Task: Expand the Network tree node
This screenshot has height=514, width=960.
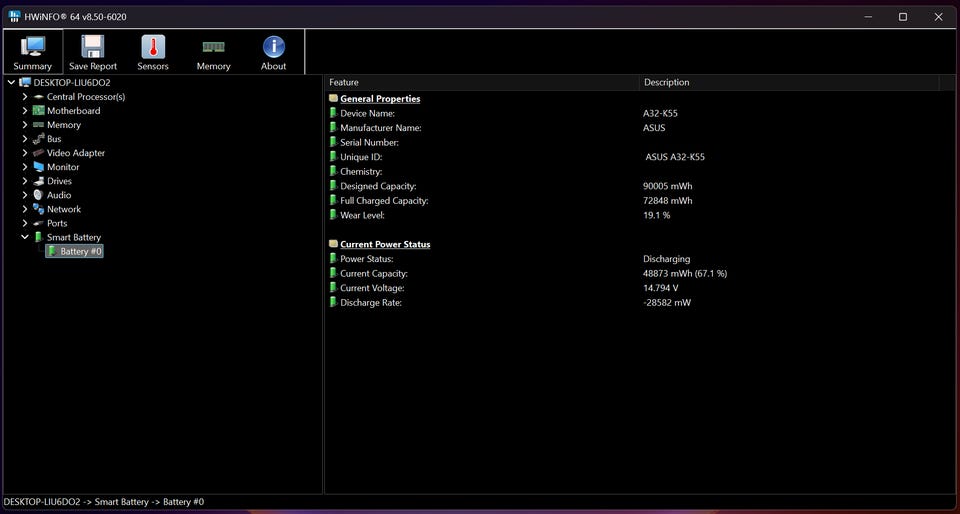Action: (x=24, y=209)
